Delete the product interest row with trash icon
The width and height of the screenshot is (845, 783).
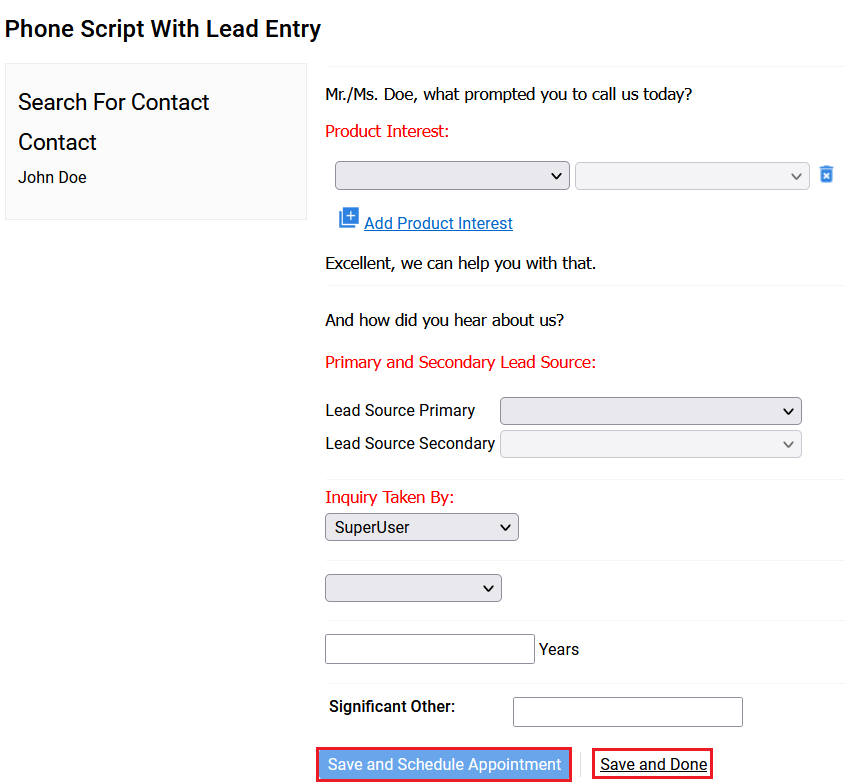tap(826, 175)
